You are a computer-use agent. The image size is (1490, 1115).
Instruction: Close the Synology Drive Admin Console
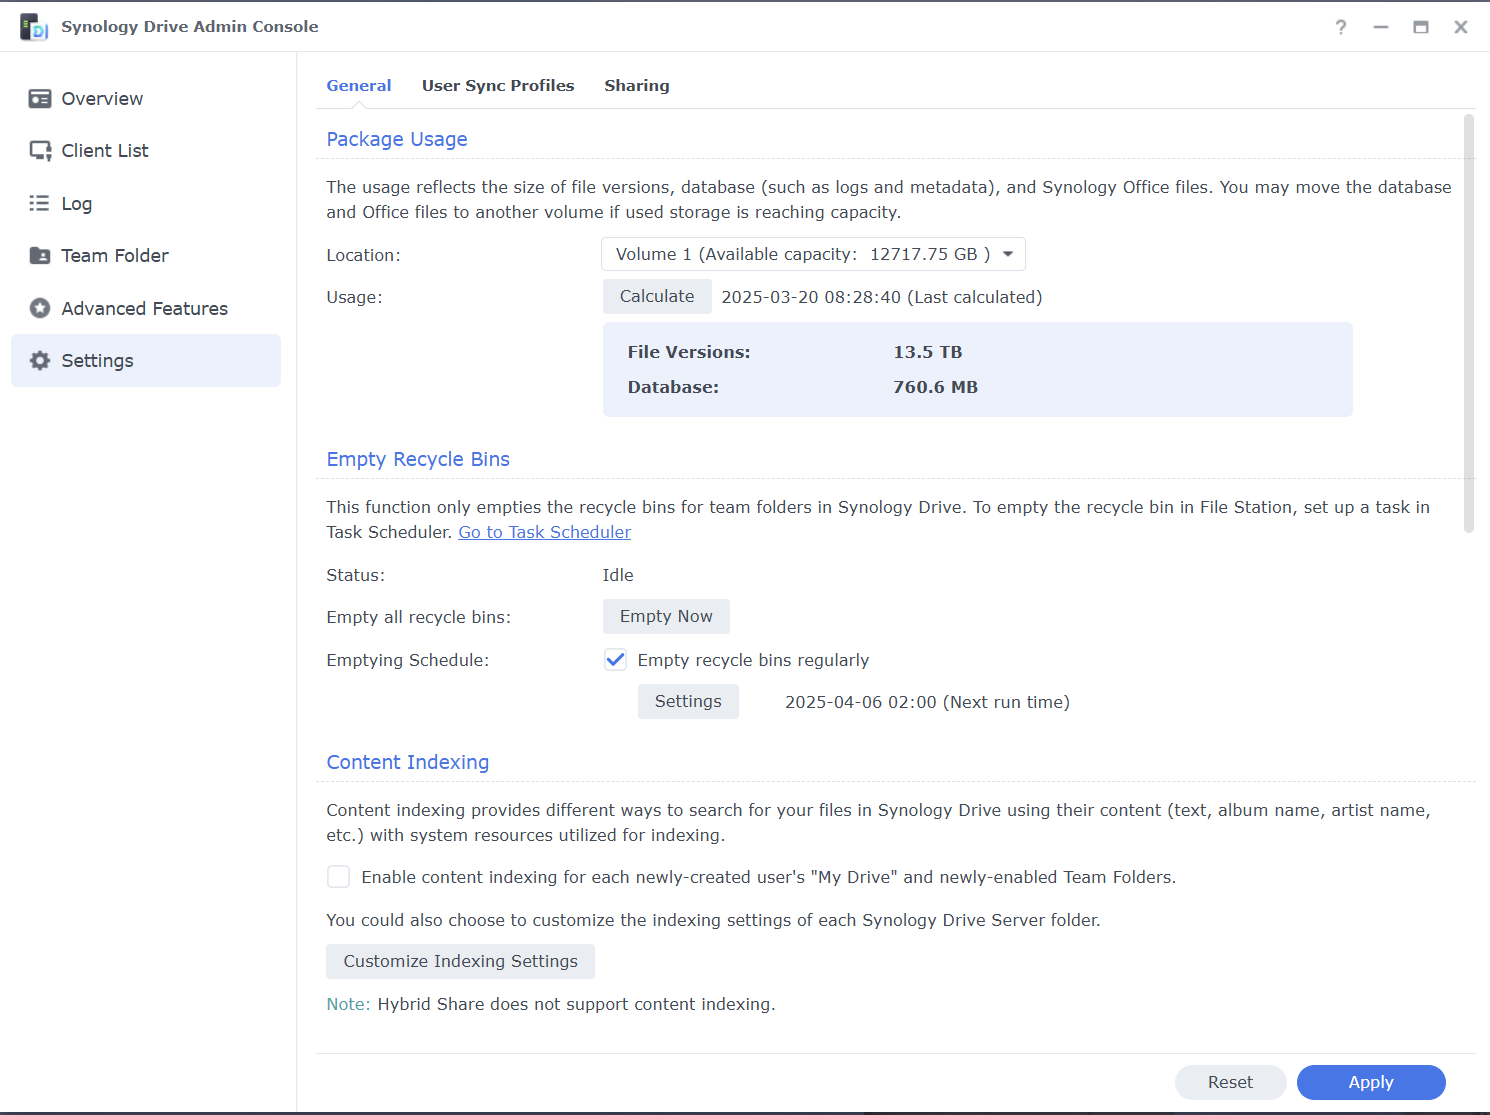click(x=1461, y=27)
